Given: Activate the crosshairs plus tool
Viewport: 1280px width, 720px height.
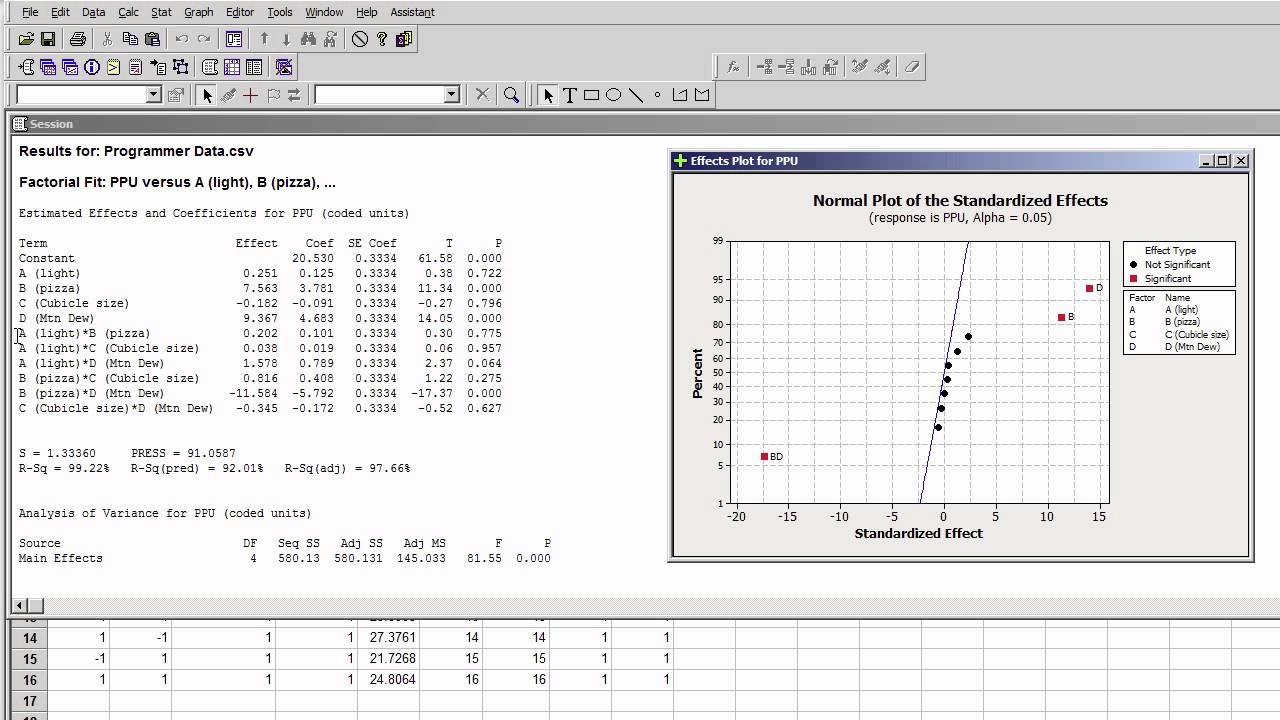Looking at the screenshot, I should coord(250,95).
